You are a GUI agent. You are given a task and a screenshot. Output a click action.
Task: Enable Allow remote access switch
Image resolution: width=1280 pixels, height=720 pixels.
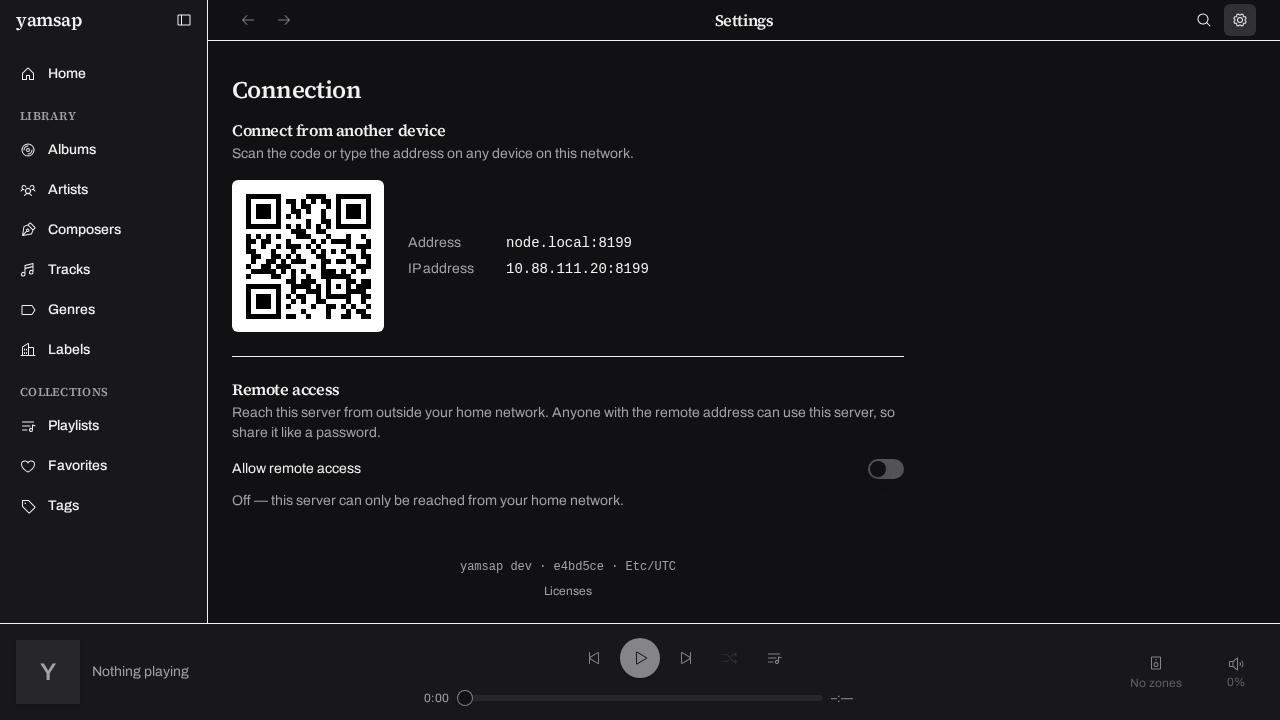pos(886,469)
